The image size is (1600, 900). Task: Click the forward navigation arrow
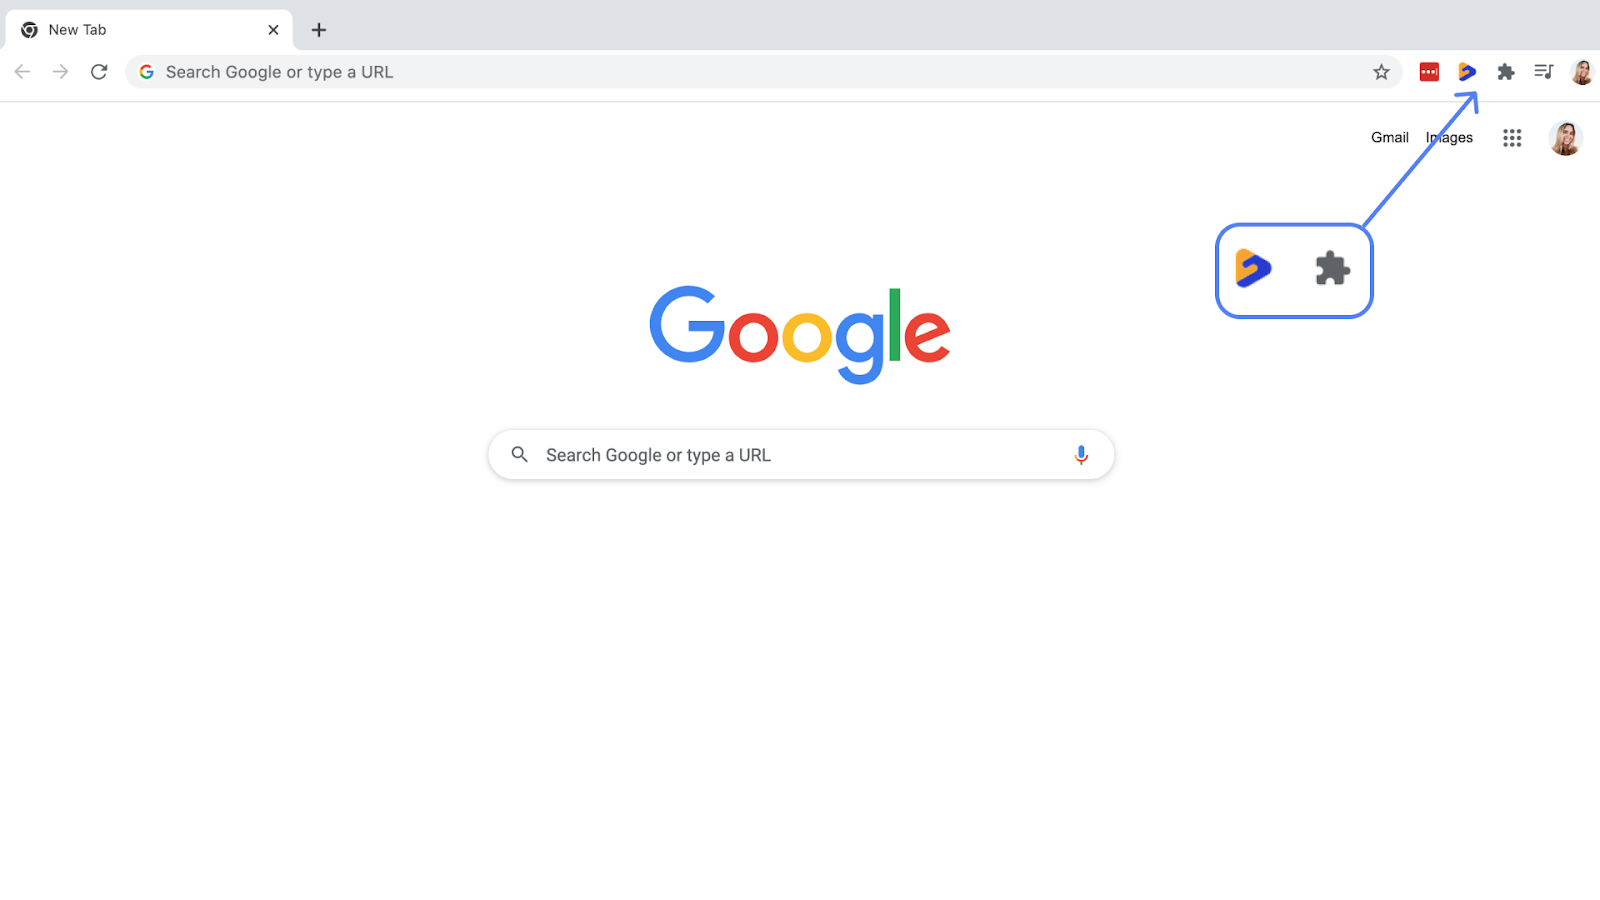(x=60, y=72)
